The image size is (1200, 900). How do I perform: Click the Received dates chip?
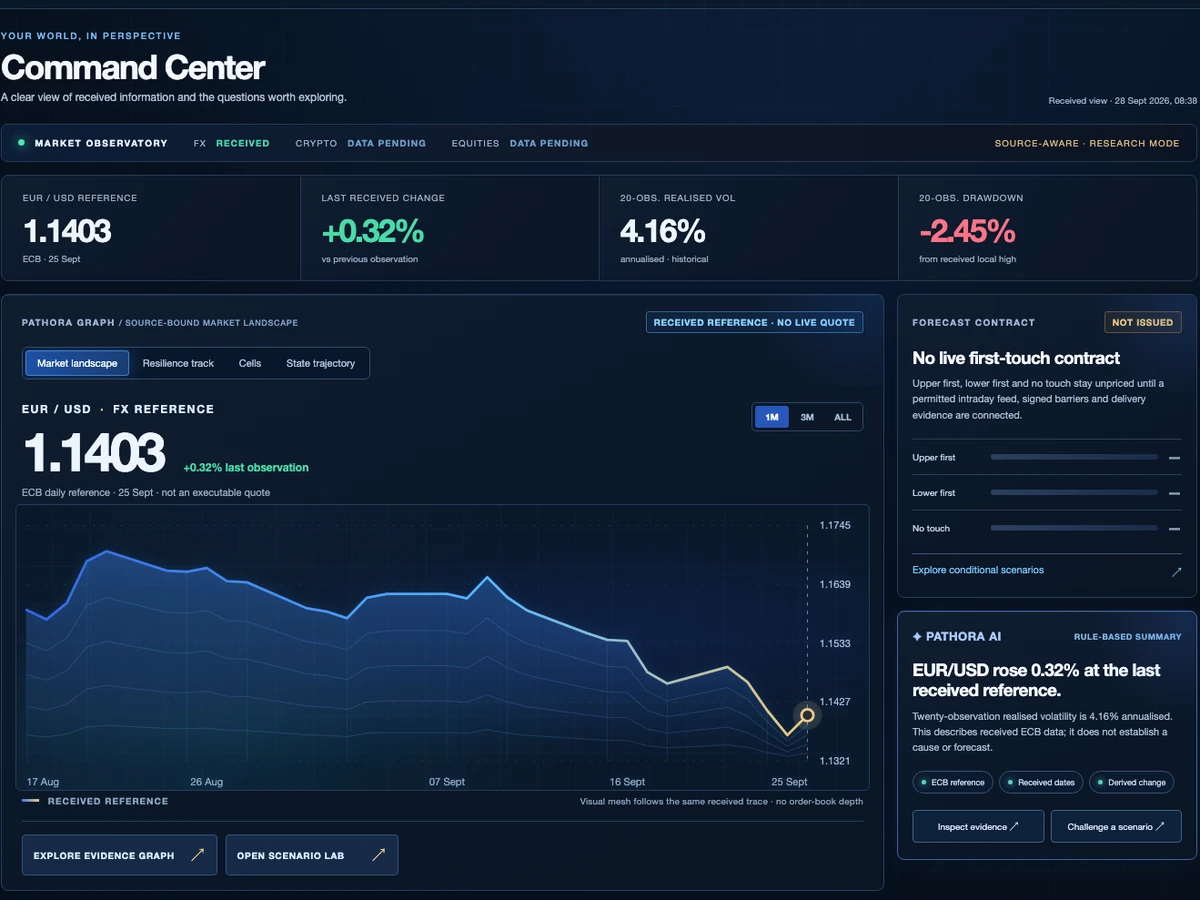coord(1041,782)
